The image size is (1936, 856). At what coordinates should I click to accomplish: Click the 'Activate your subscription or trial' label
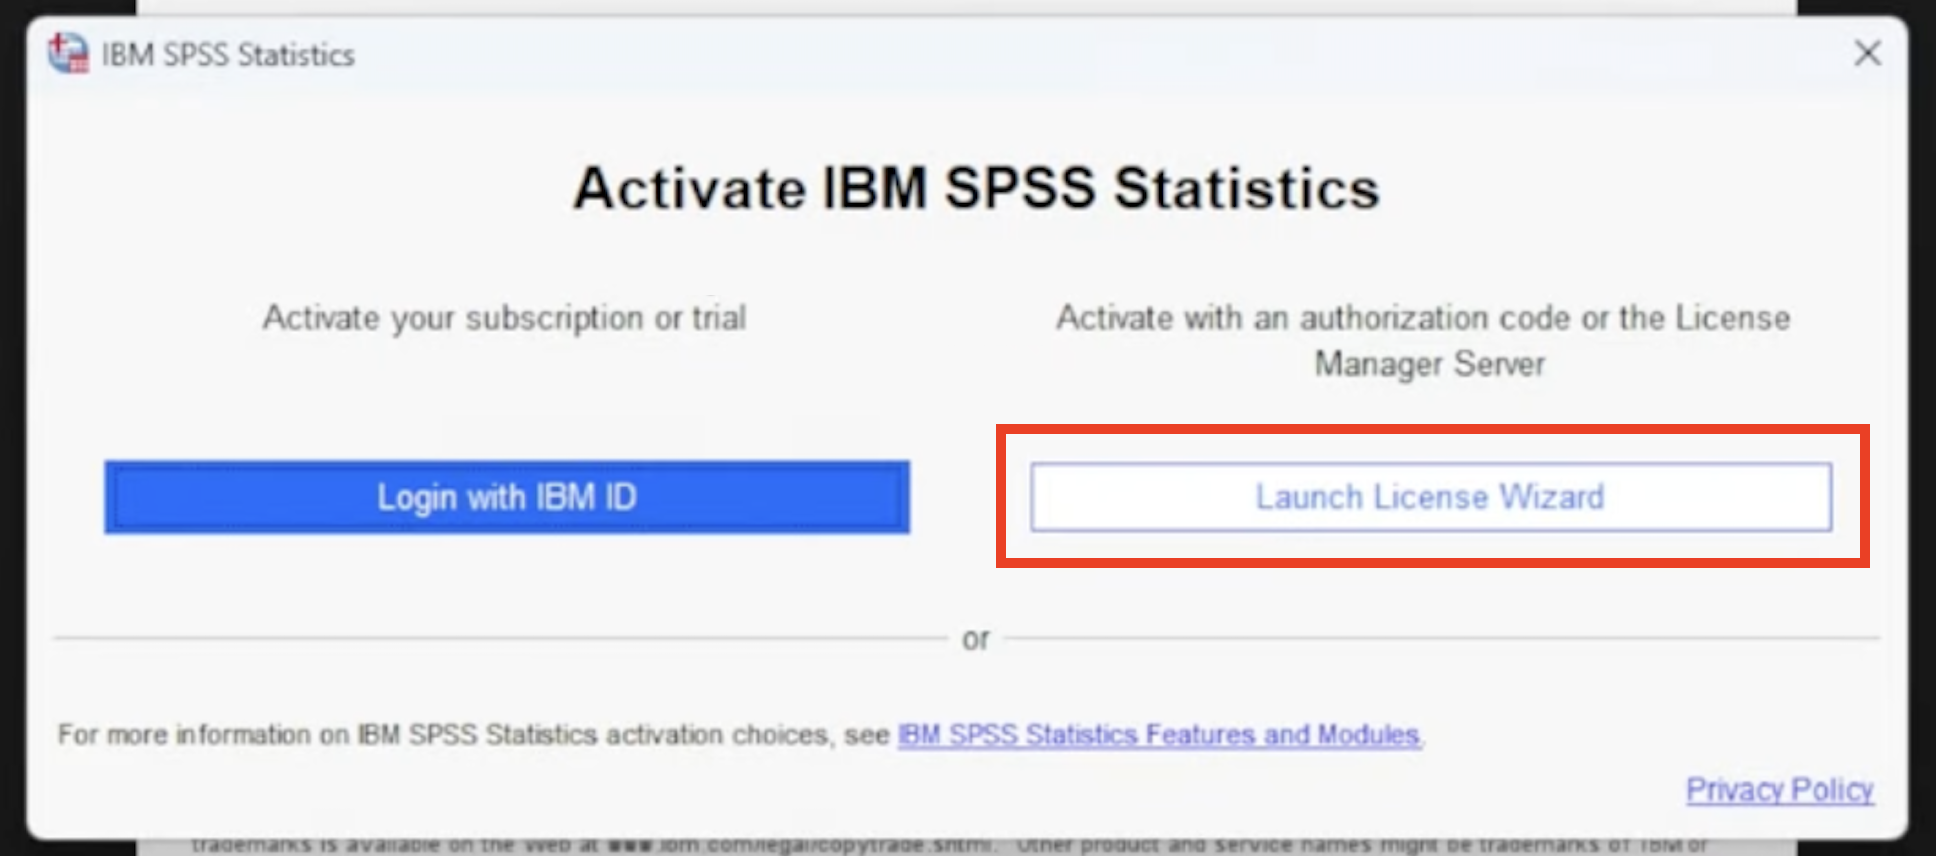coord(504,318)
